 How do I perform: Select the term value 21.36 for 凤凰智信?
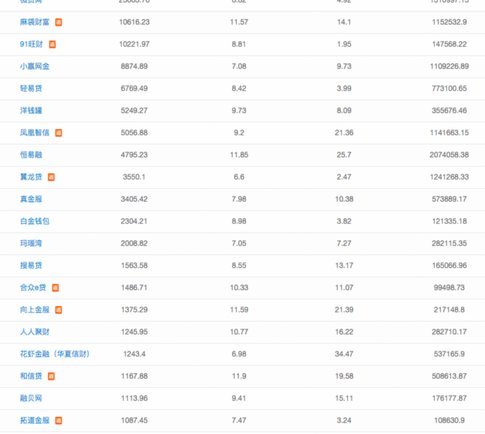(x=344, y=133)
